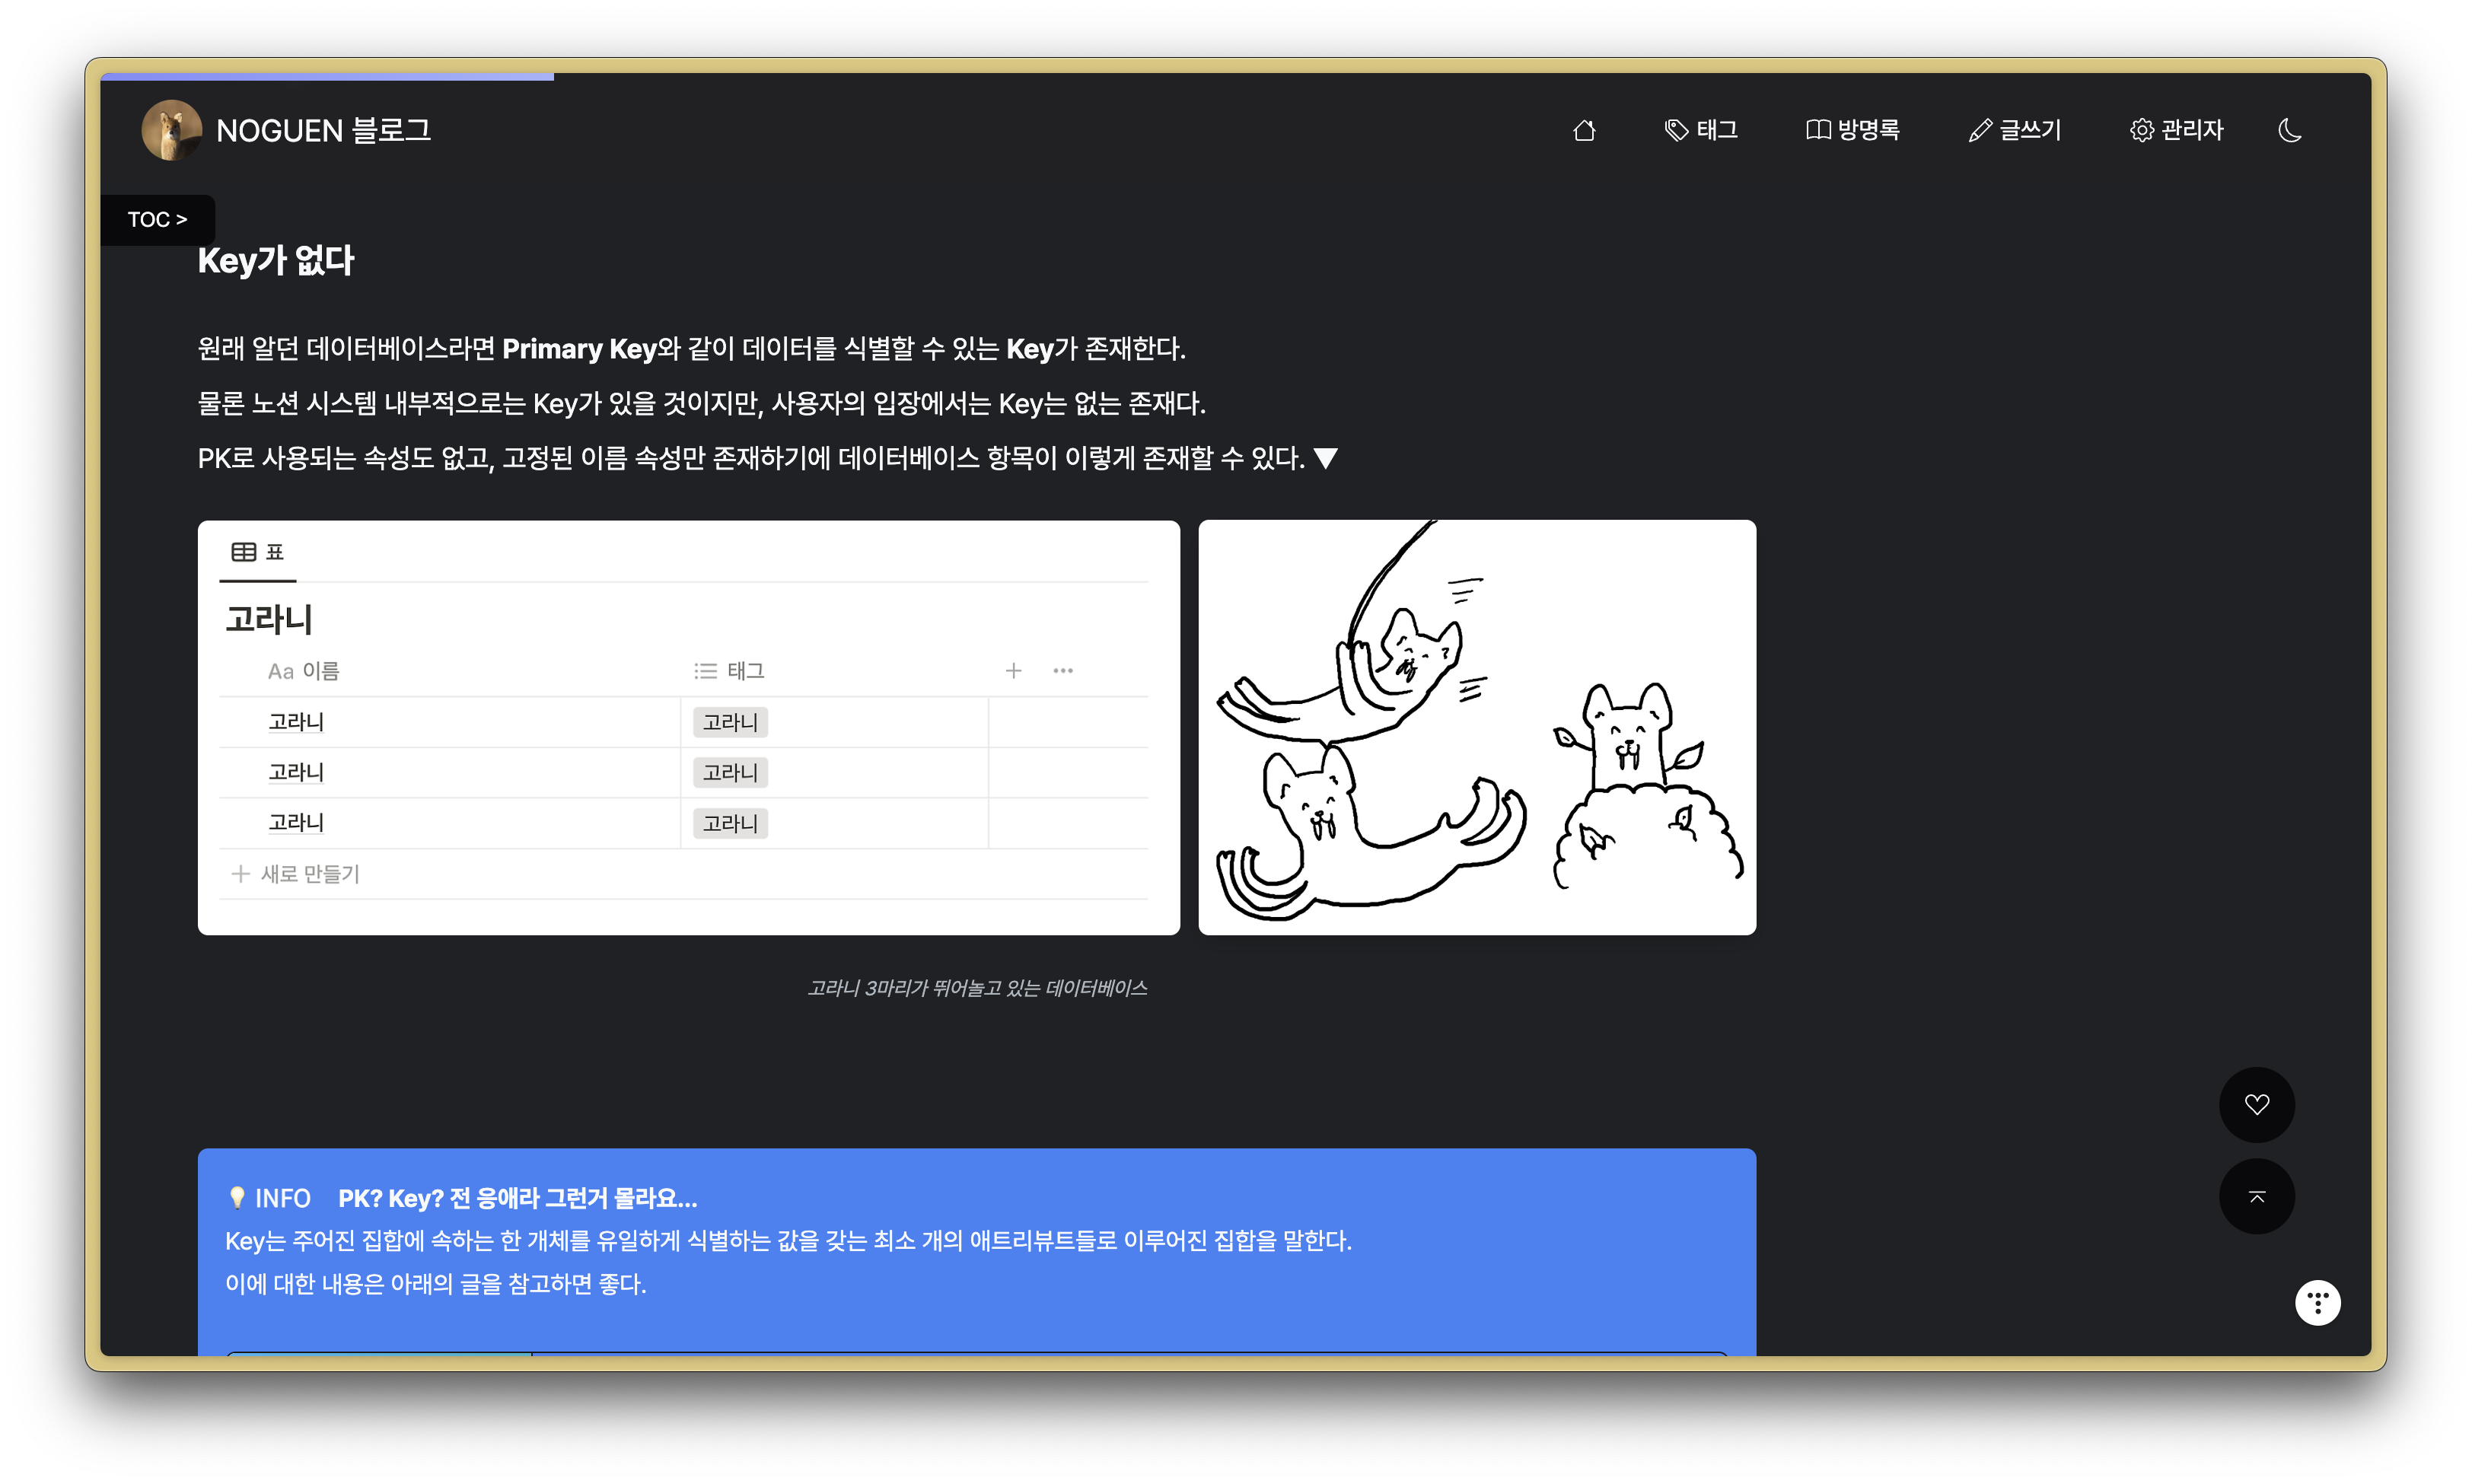
Task: Like the post with heart button
Action: 2256,1104
